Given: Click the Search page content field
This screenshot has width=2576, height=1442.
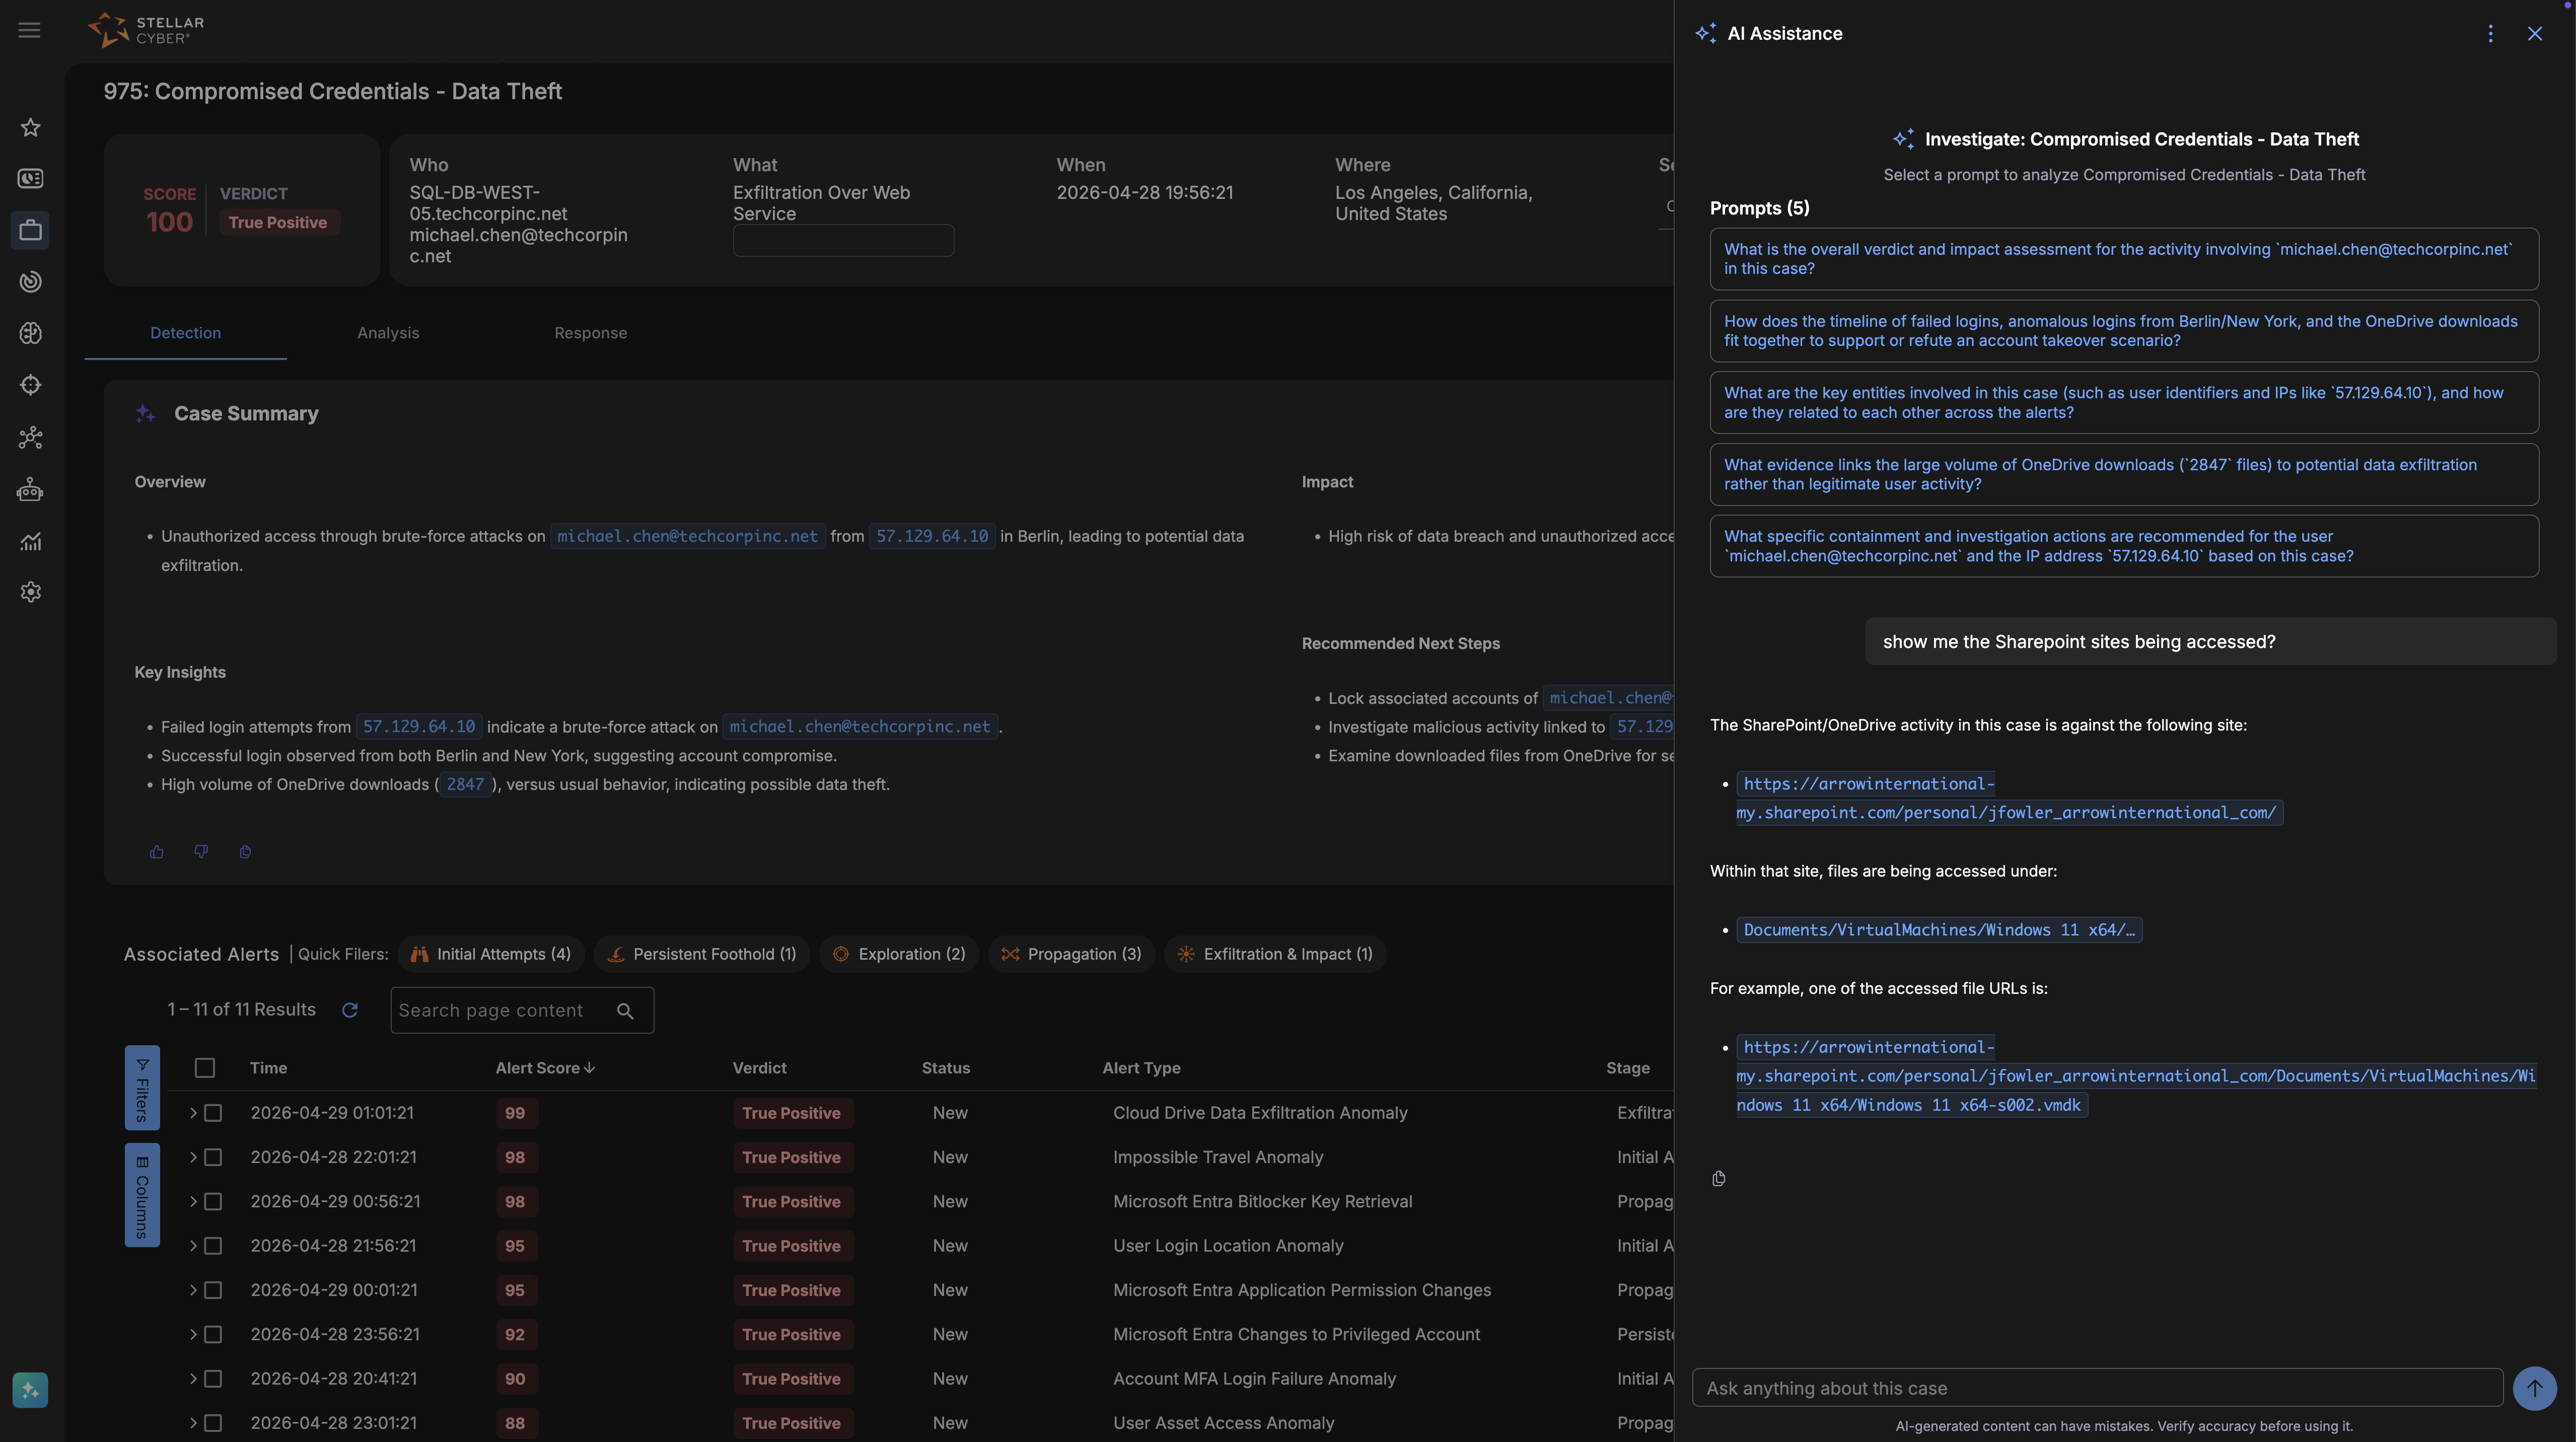Looking at the screenshot, I should point(522,1011).
